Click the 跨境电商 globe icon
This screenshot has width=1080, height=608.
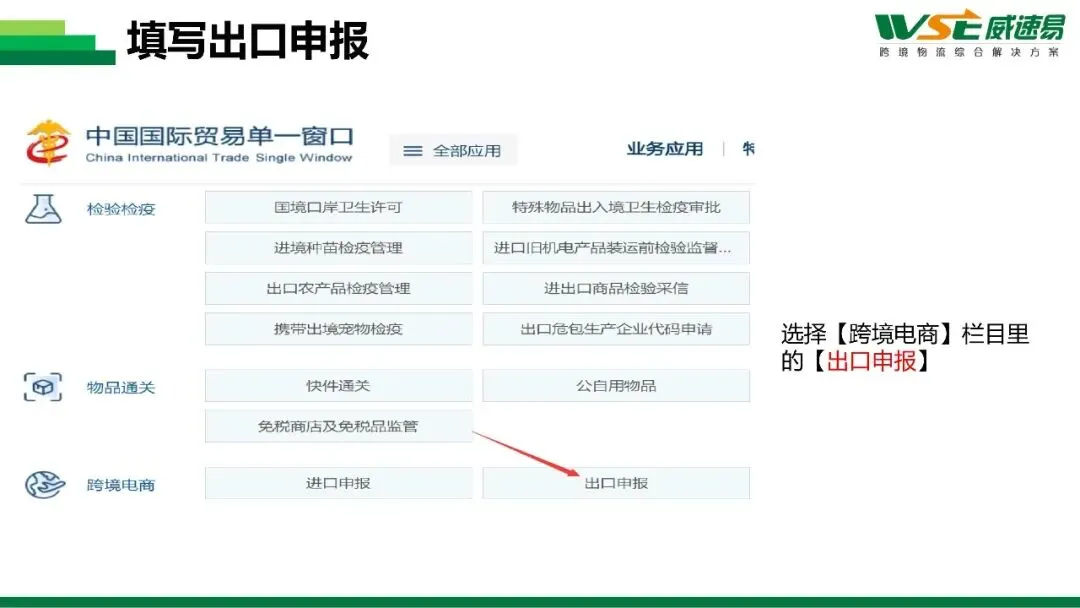pyautogui.click(x=45, y=485)
